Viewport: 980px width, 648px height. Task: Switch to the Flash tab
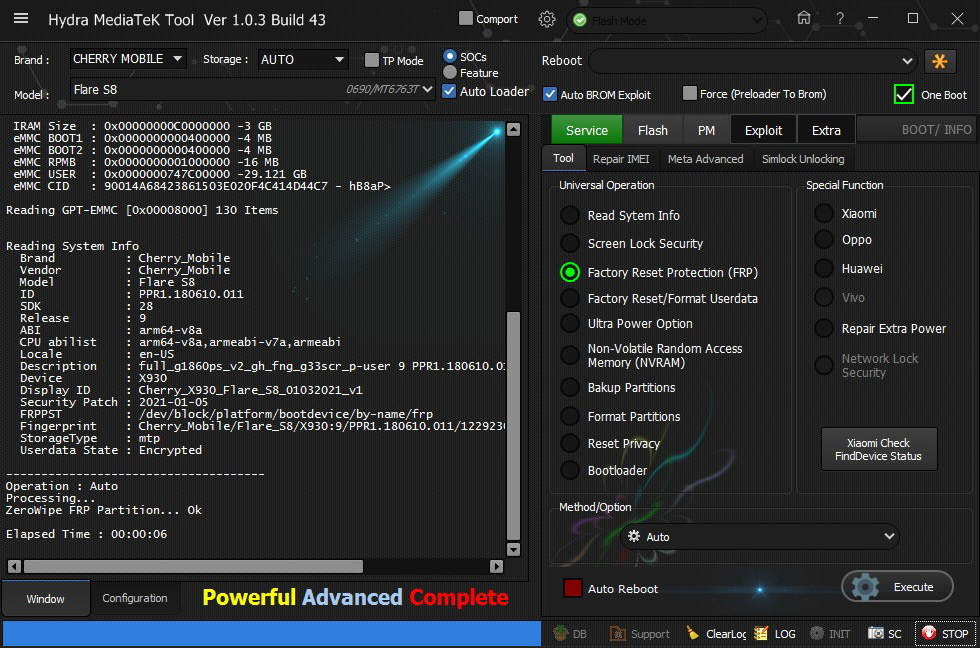point(653,131)
